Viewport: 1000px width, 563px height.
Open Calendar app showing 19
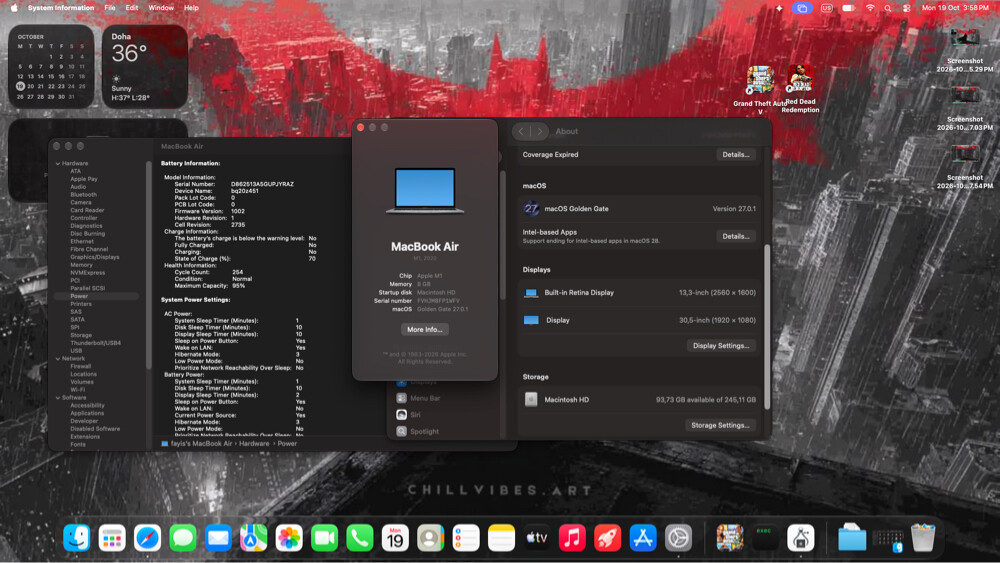pos(395,538)
